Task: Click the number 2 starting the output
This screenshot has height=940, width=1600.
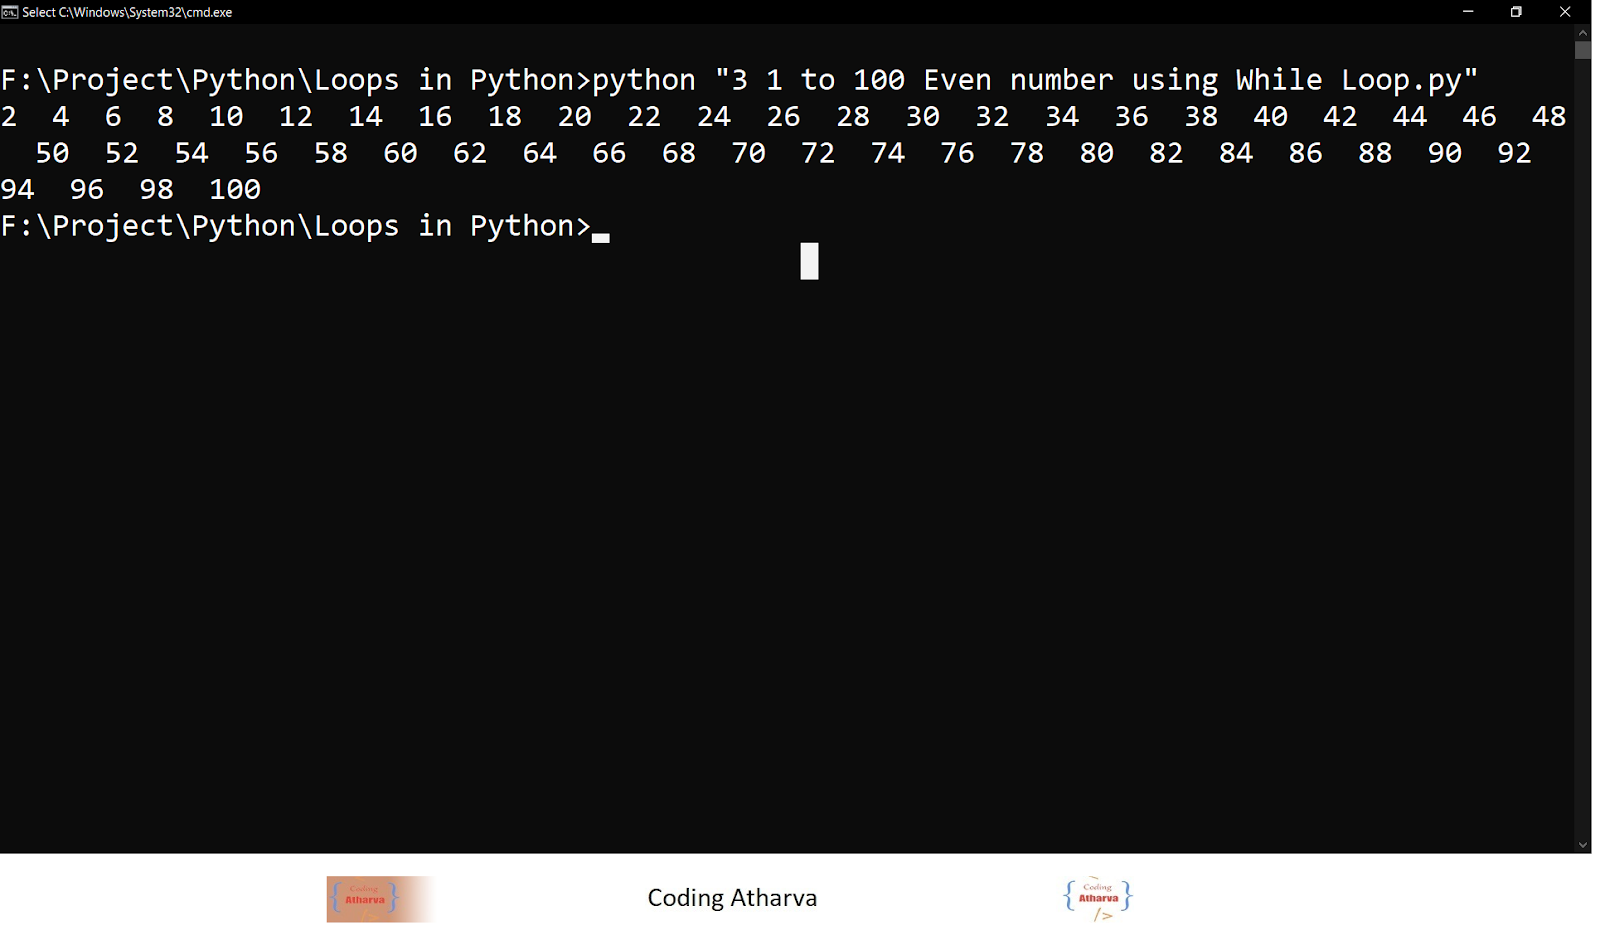Action: (x=8, y=116)
